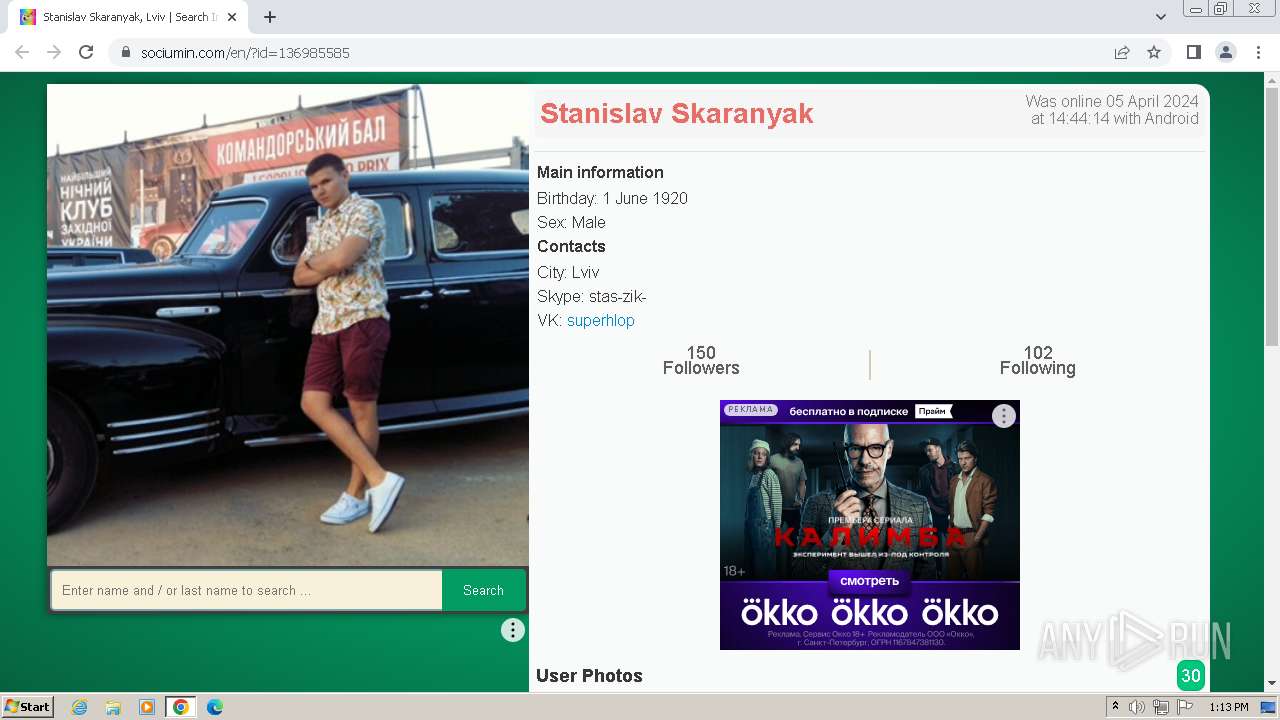
Task: Close the Stanislav Skaranyak tab
Action: coord(233,17)
